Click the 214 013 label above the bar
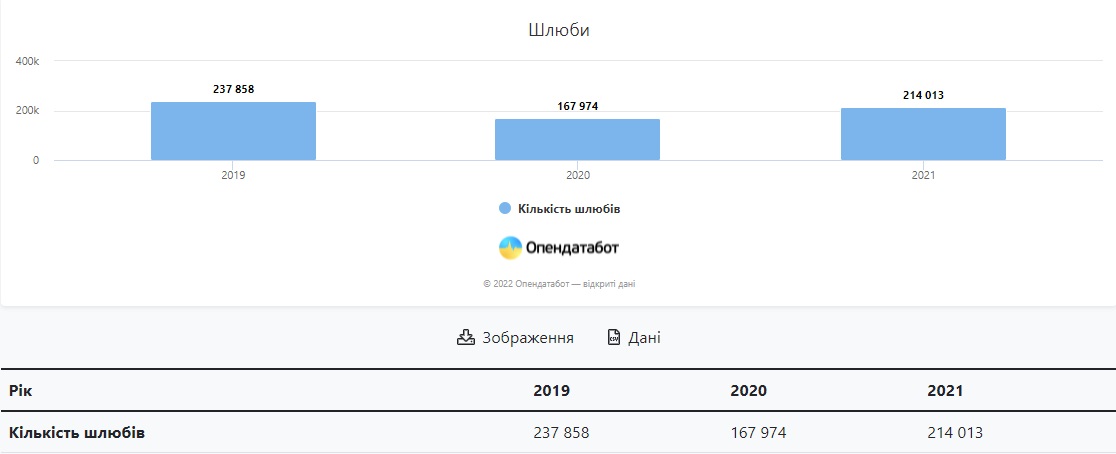1116x454 pixels. pos(923,95)
